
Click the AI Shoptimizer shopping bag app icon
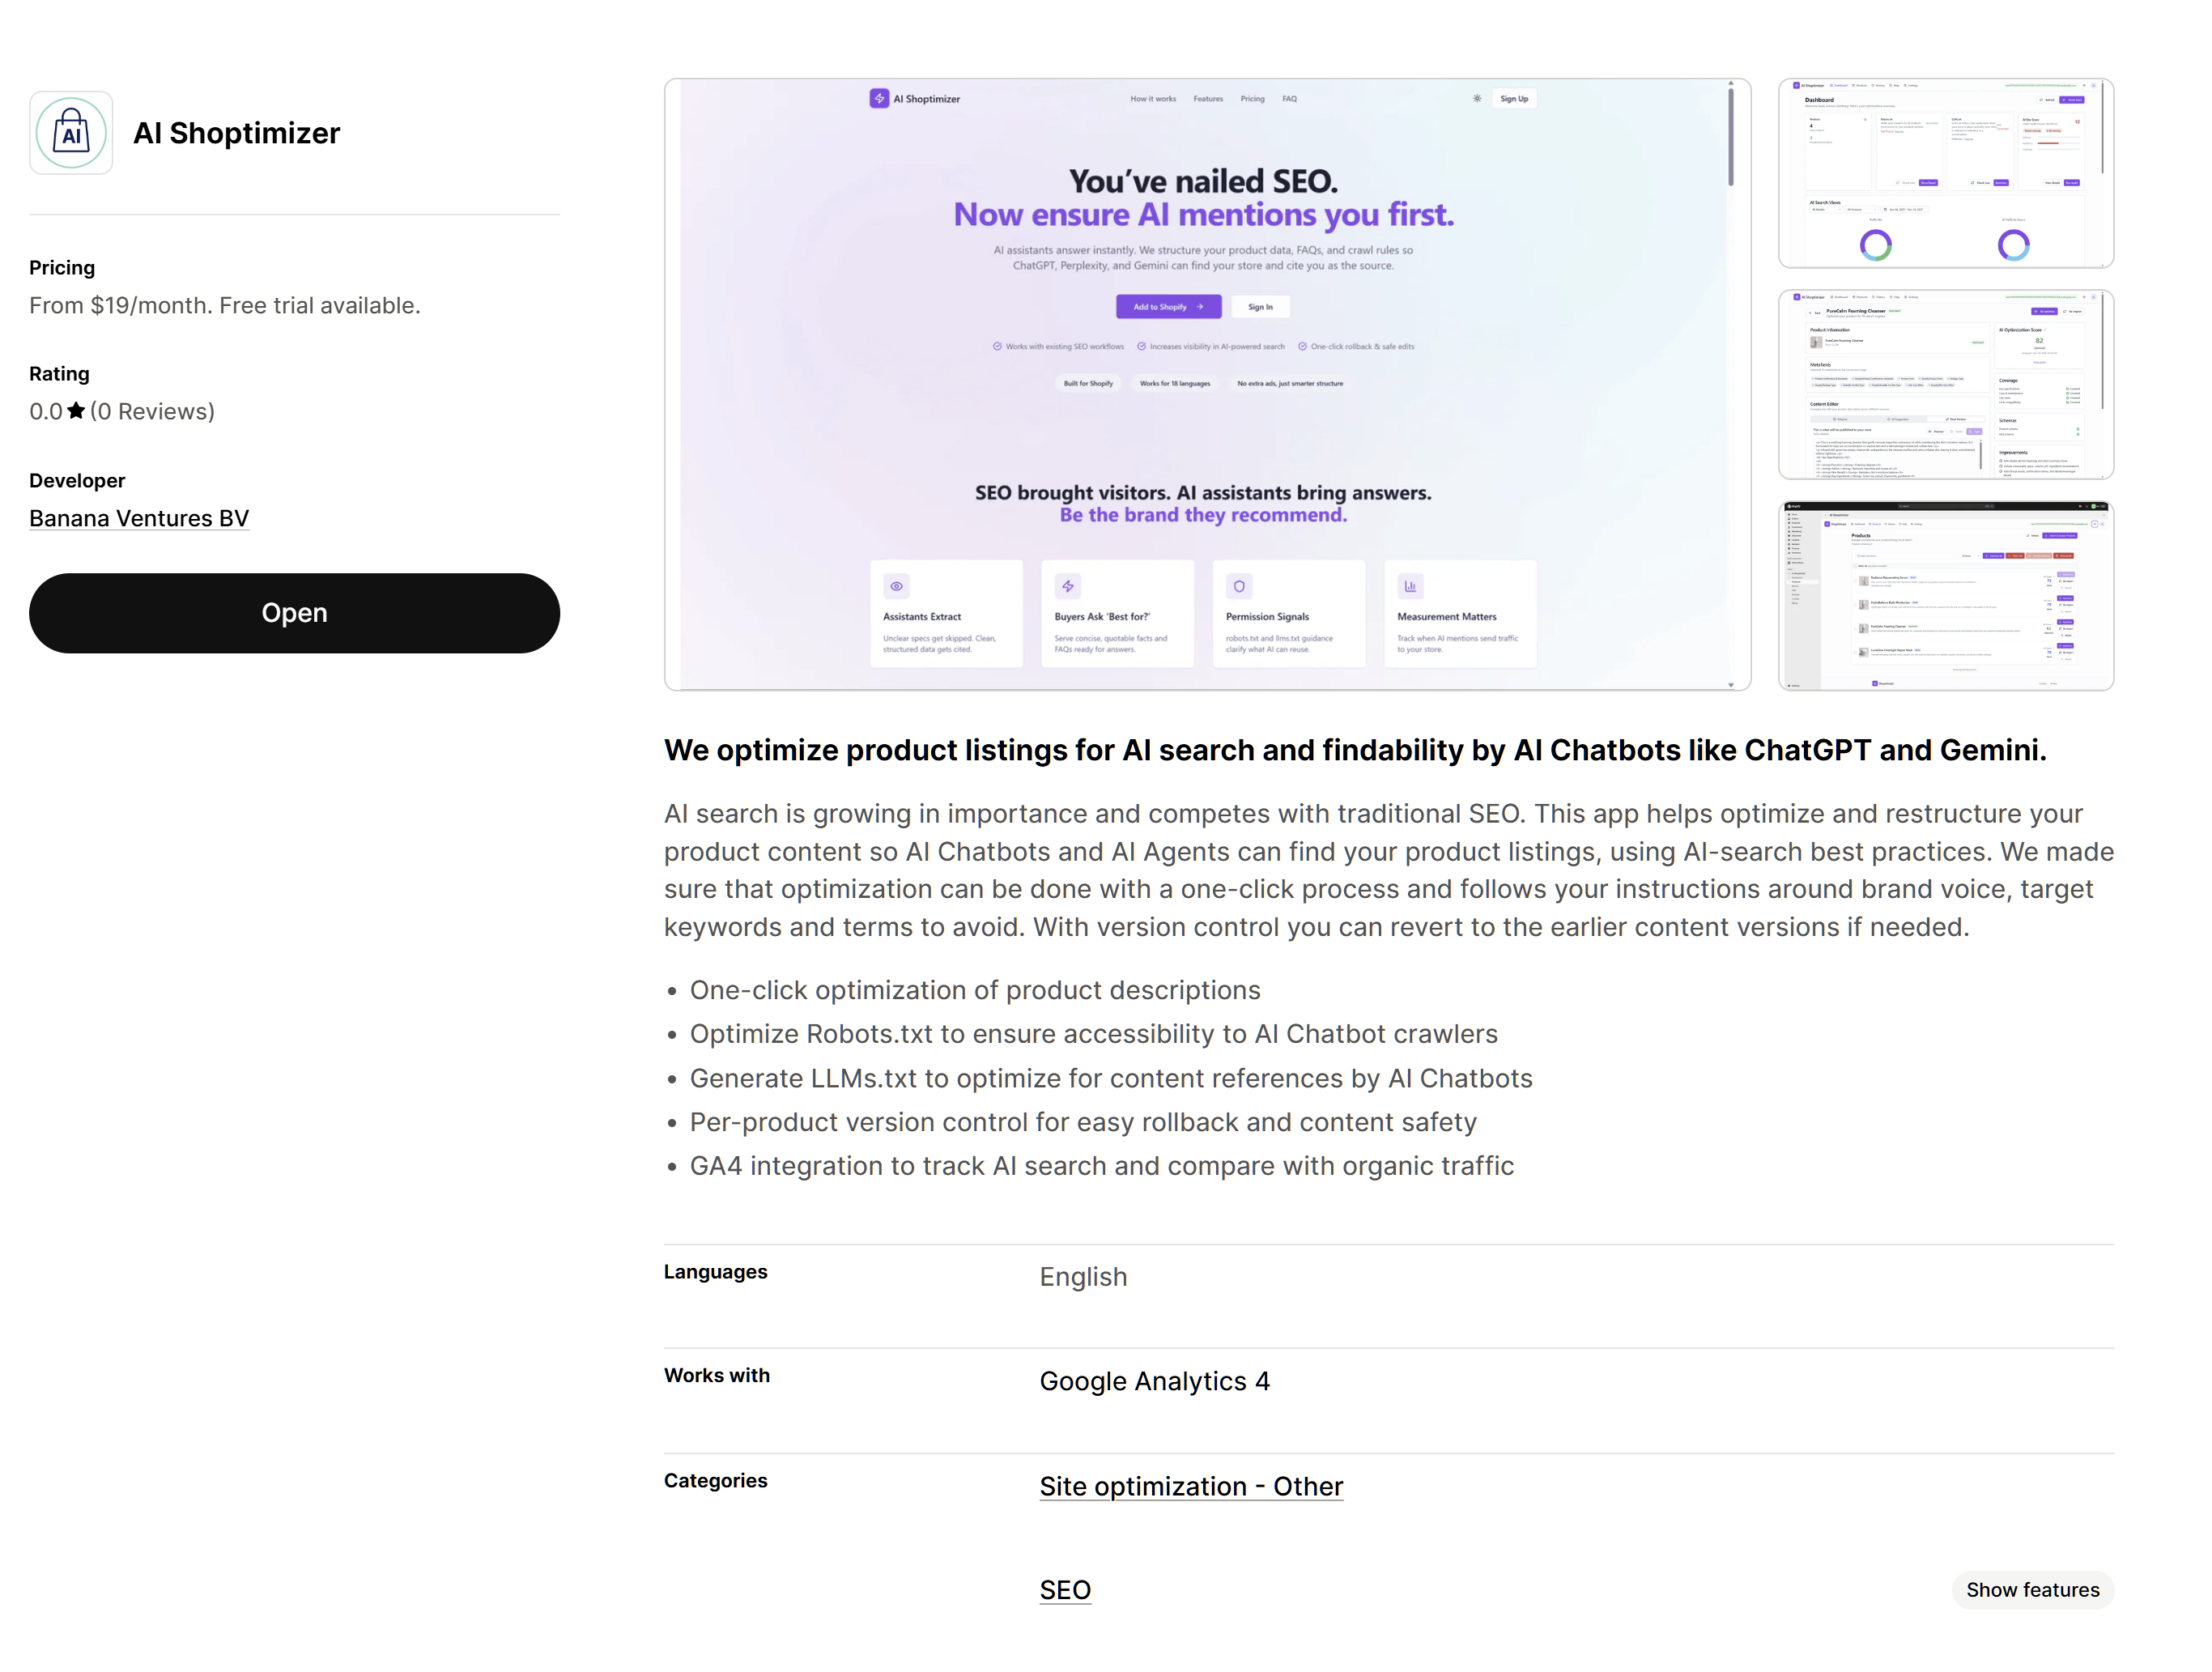coord(70,132)
